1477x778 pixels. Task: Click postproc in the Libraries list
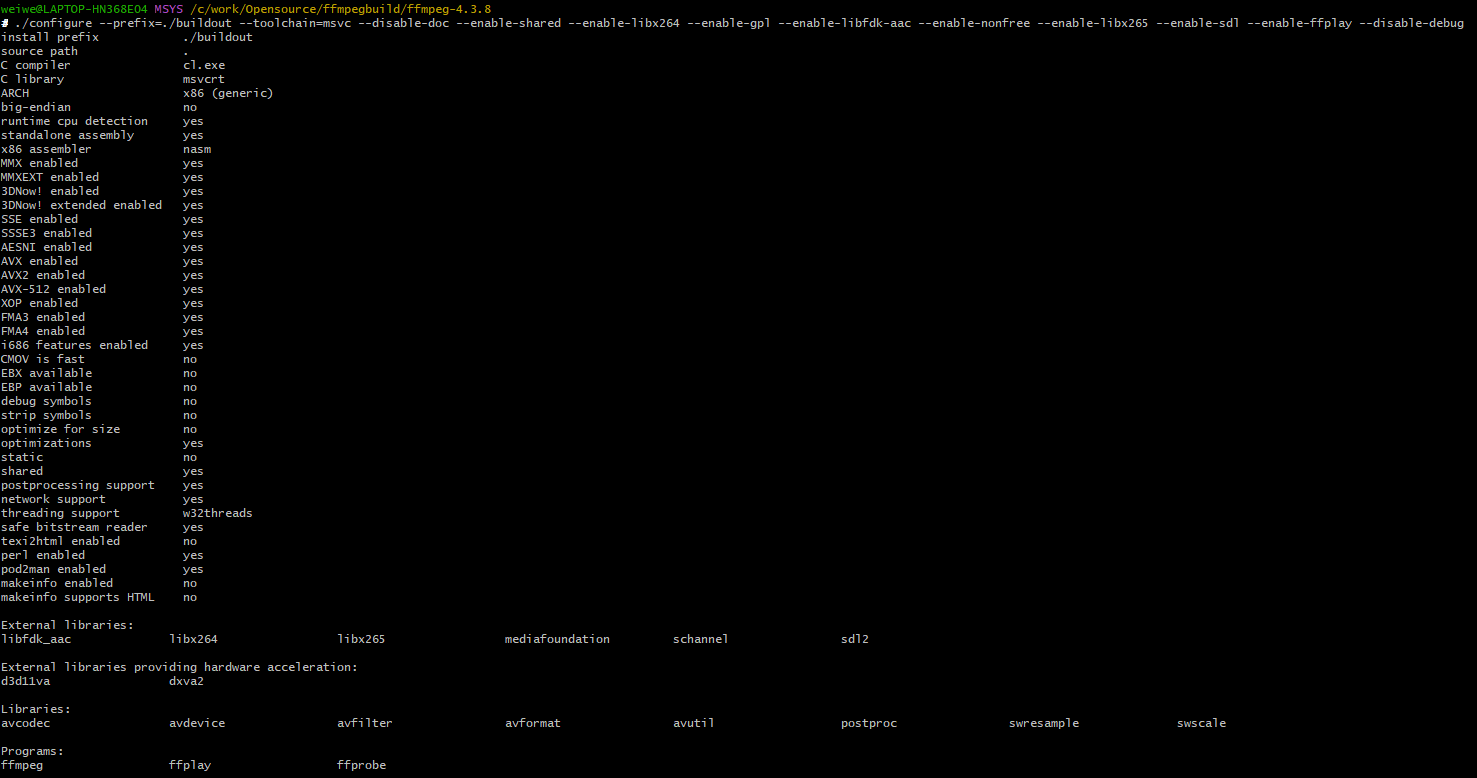click(869, 723)
